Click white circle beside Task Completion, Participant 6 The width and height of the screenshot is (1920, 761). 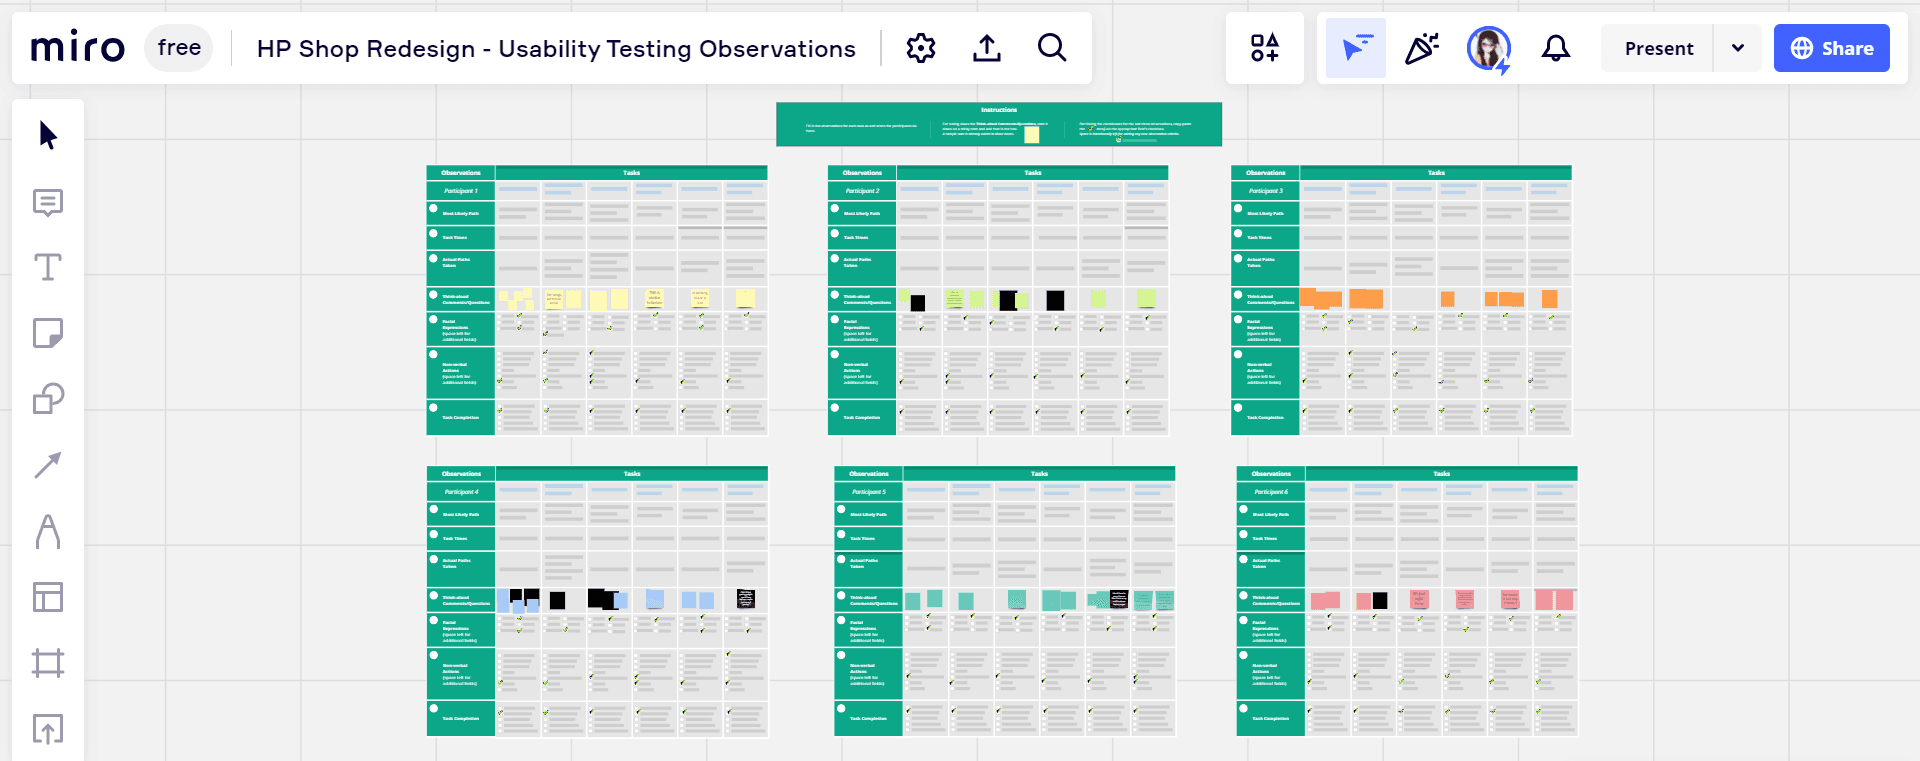1244,708
